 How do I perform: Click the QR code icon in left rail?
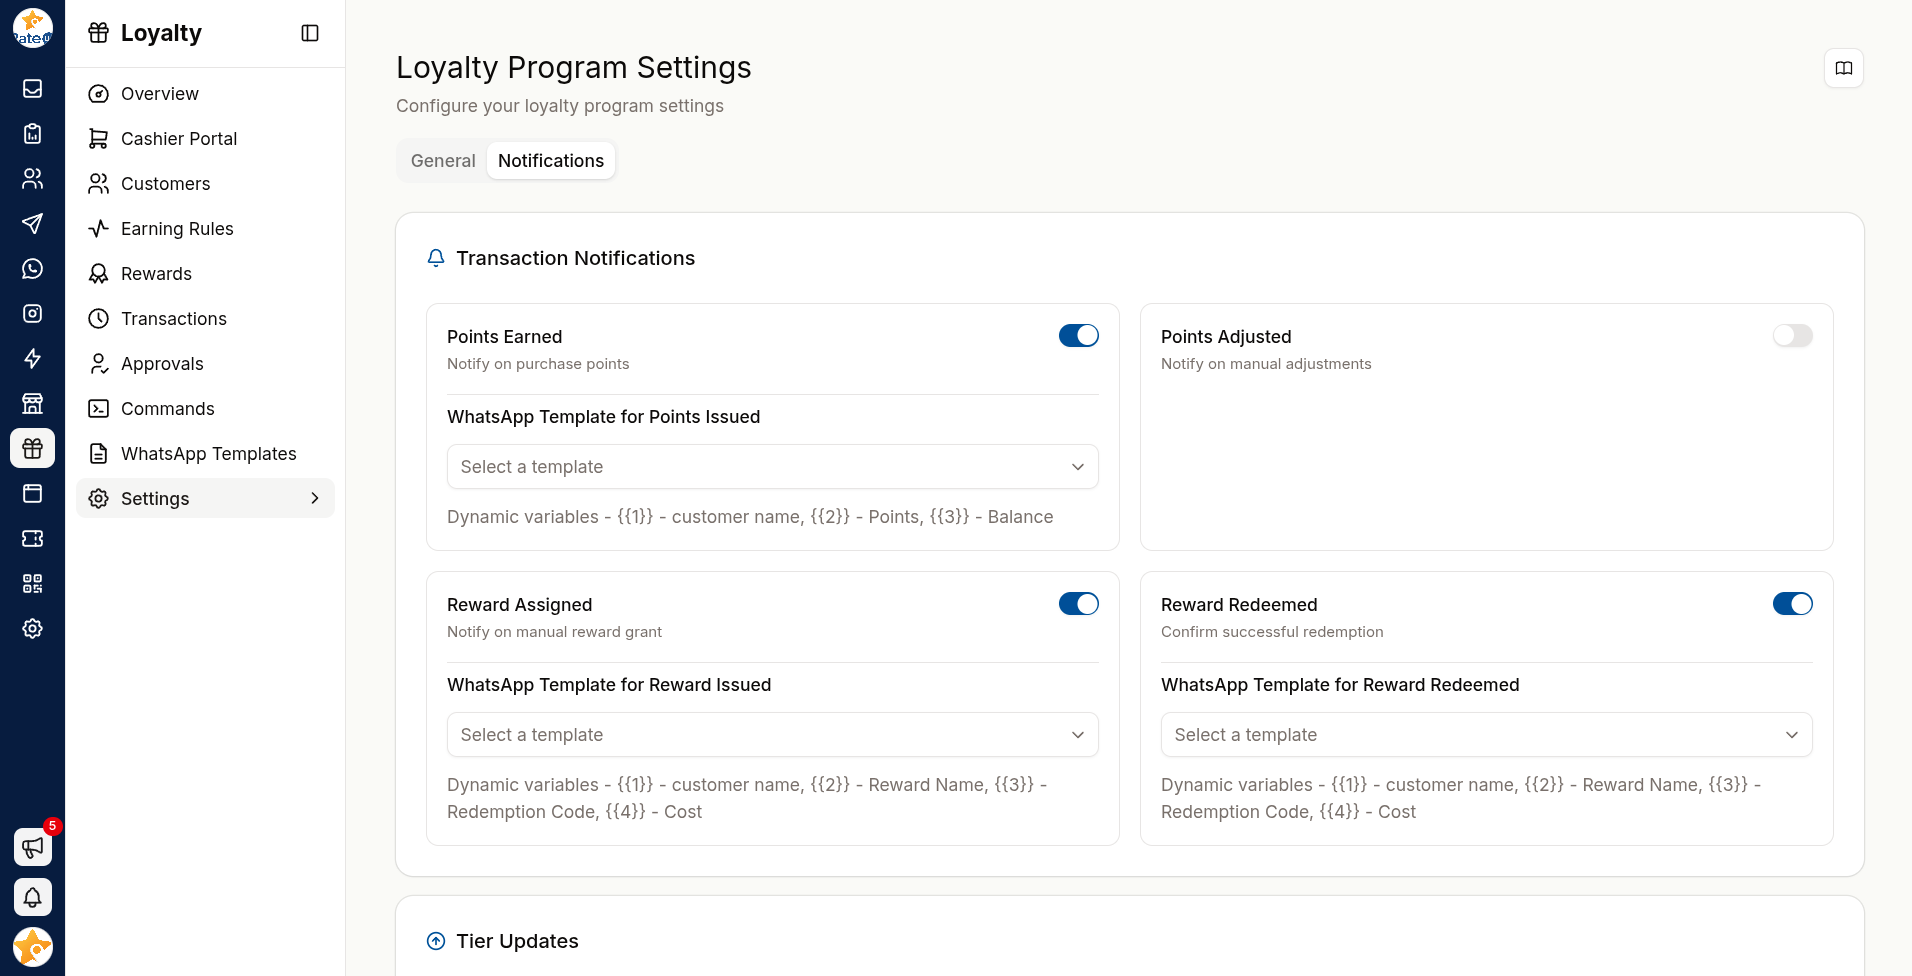point(33,584)
